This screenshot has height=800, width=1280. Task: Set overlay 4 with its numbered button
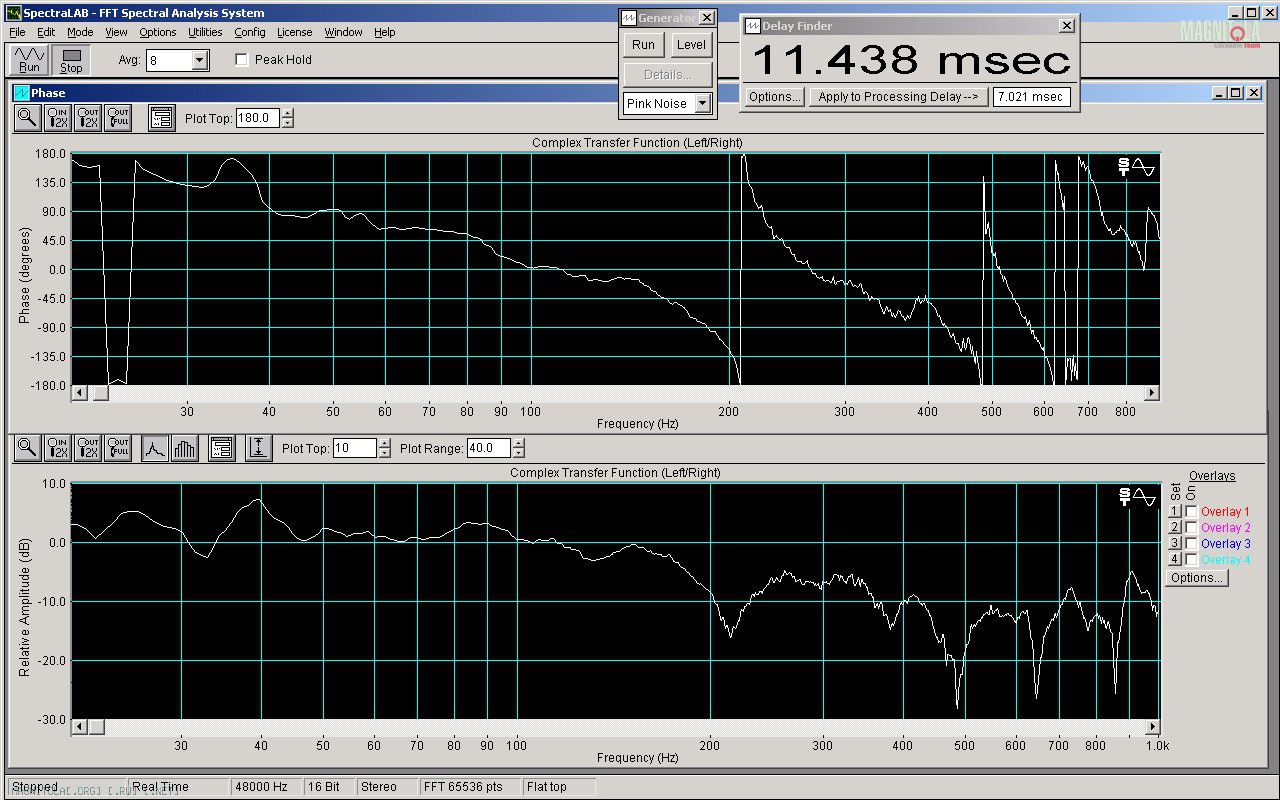tap(1176, 560)
